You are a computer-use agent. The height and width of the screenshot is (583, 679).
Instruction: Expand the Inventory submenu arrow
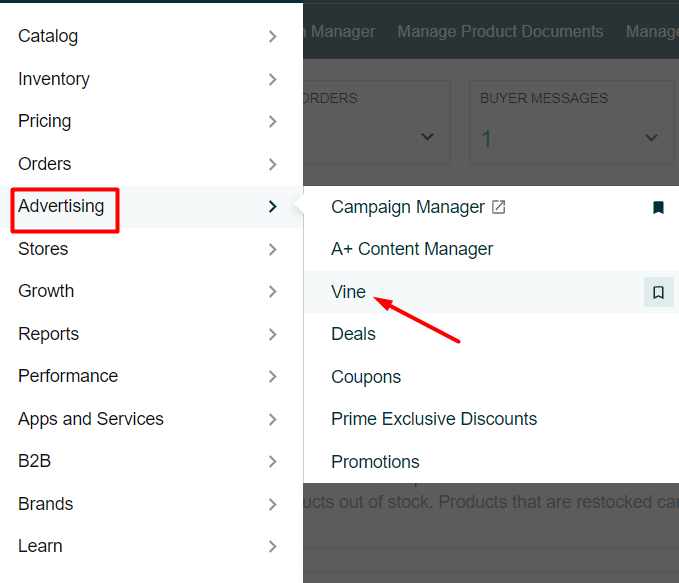pyautogui.click(x=273, y=79)
